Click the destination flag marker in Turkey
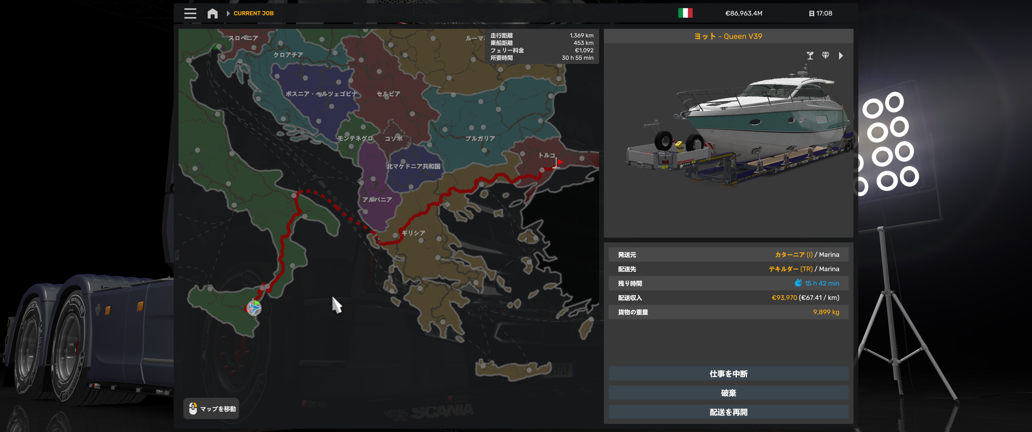This screenshot has width=1032, height=432. tap(558, 162)
